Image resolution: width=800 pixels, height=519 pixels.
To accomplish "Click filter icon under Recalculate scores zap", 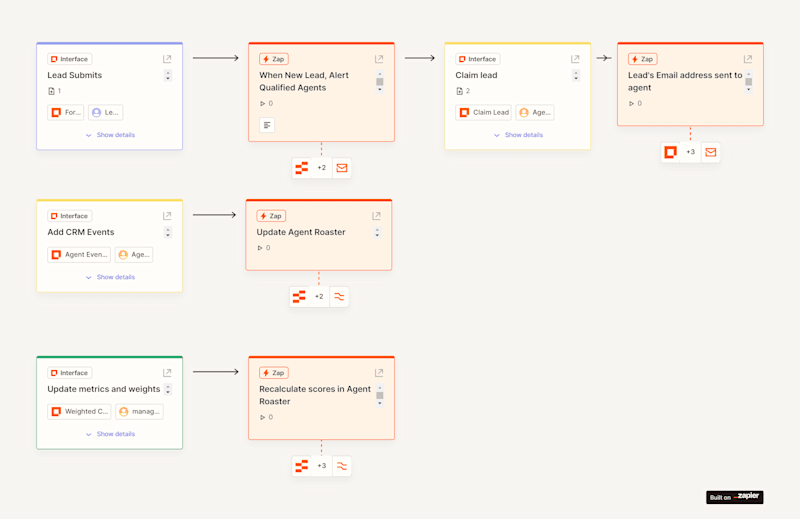I will (342, 465).
